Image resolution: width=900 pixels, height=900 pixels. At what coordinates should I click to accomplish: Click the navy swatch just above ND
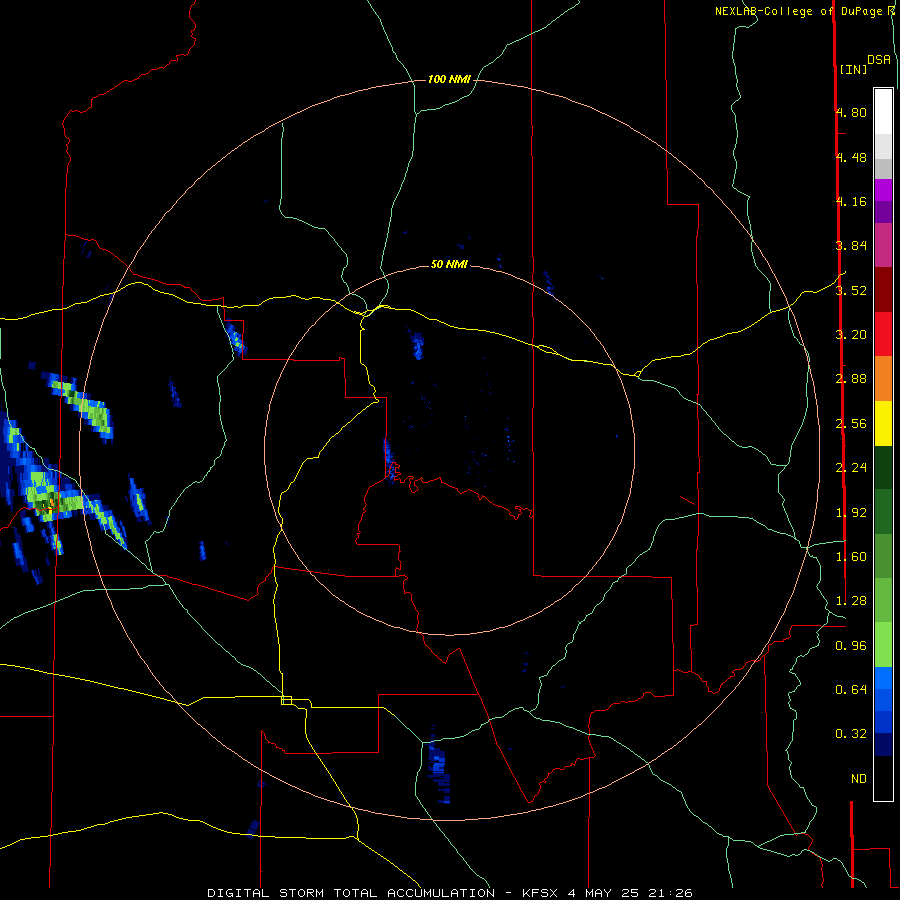point(883,744)
